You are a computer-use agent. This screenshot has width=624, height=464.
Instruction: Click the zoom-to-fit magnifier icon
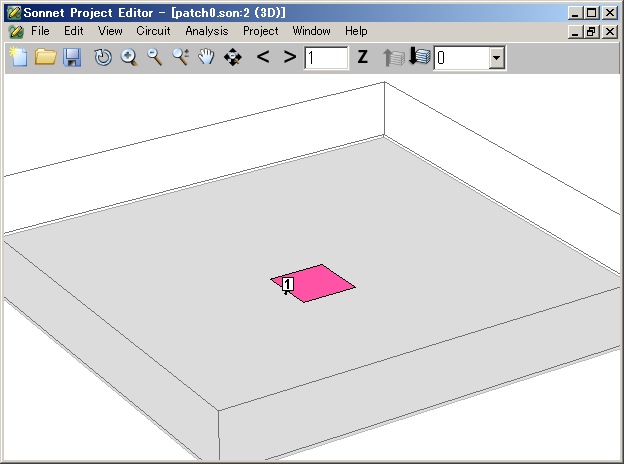(181, 57)
